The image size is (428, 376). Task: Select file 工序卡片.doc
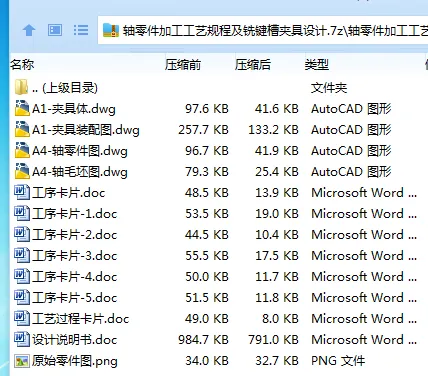[69, 193]
